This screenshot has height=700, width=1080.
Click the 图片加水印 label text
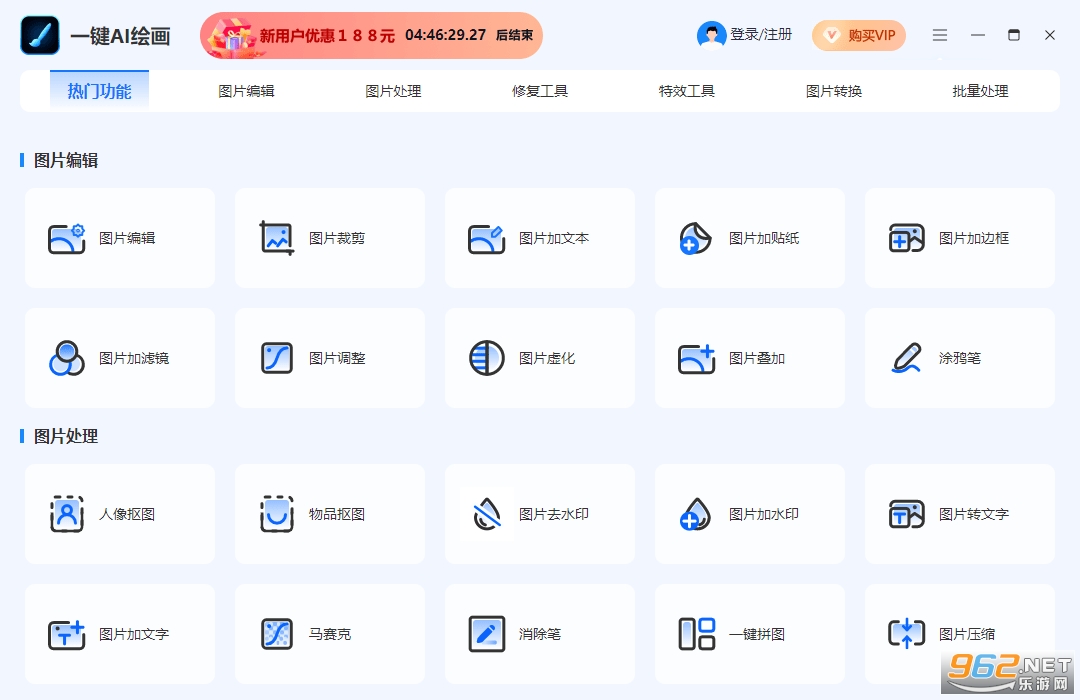(764, 514)
